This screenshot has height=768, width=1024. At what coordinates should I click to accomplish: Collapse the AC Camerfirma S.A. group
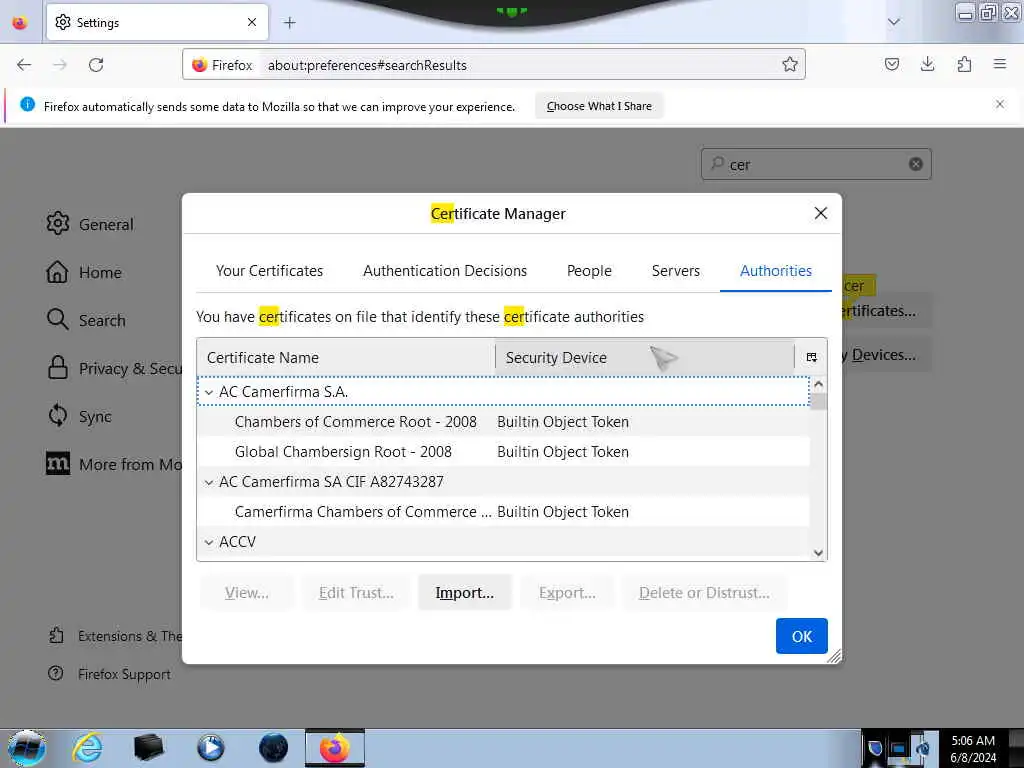tap(209, 392)
